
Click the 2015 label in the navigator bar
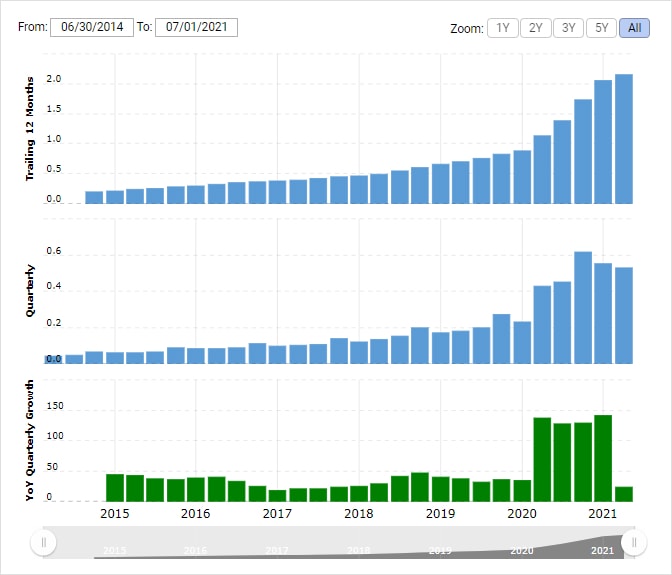click(x=114, y=550)
